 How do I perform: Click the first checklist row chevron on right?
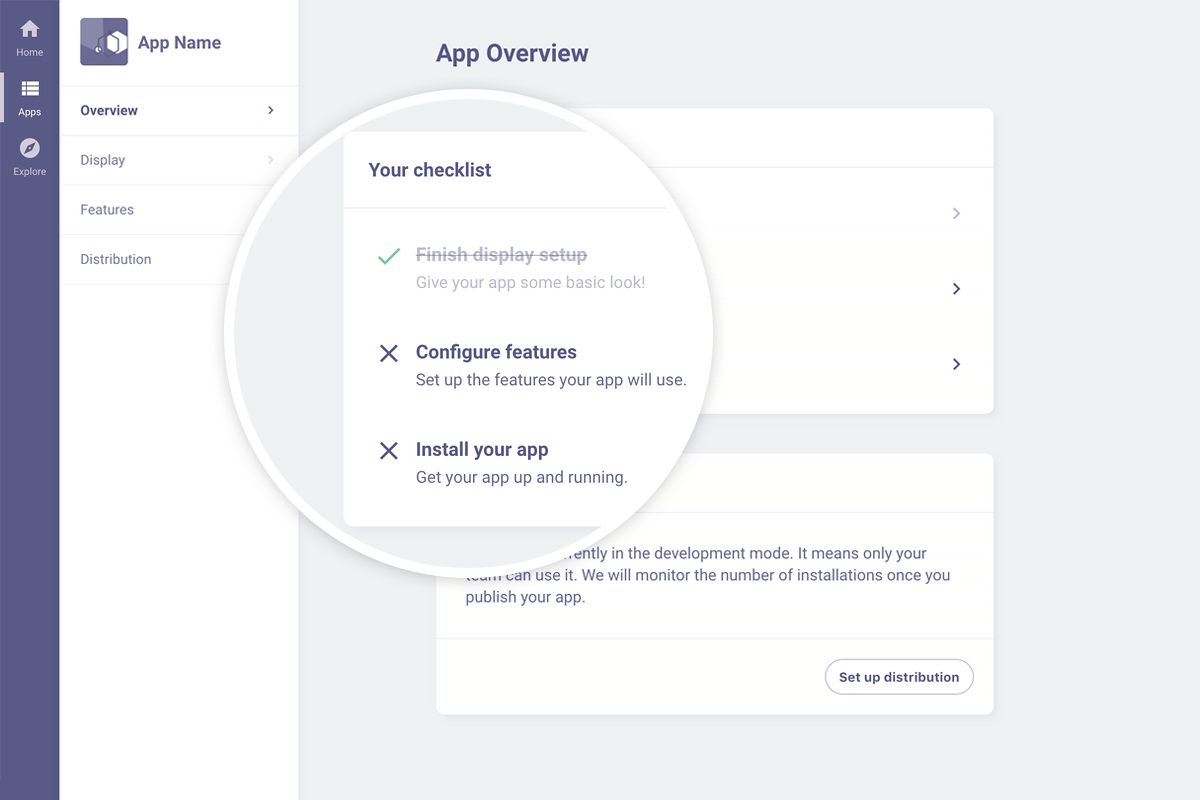[957, 213]
